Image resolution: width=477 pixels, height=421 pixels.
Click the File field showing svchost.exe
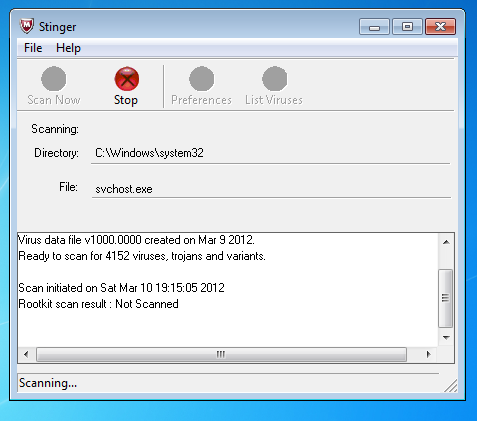coord(271,189)
